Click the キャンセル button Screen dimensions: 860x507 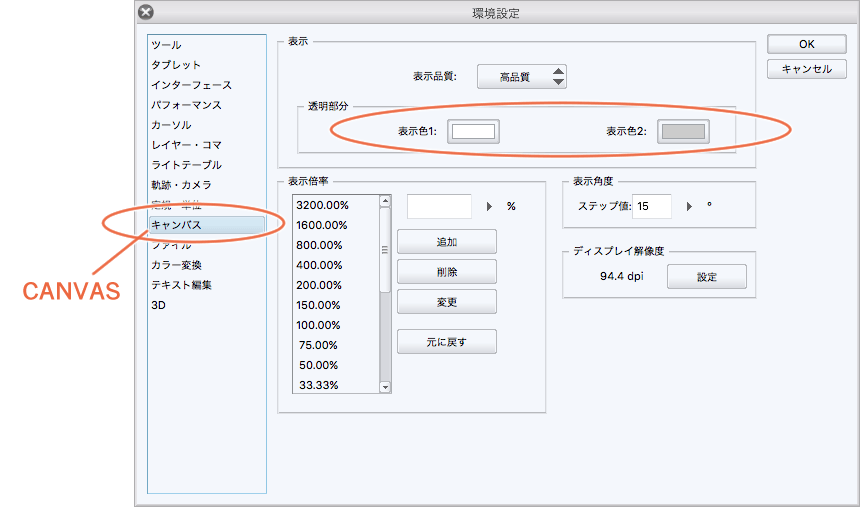pyautogui.click(x=807, y=69)
